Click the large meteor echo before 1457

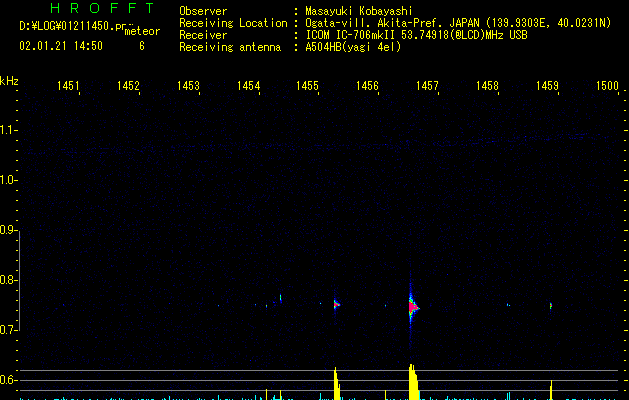(x=413, y=307)
